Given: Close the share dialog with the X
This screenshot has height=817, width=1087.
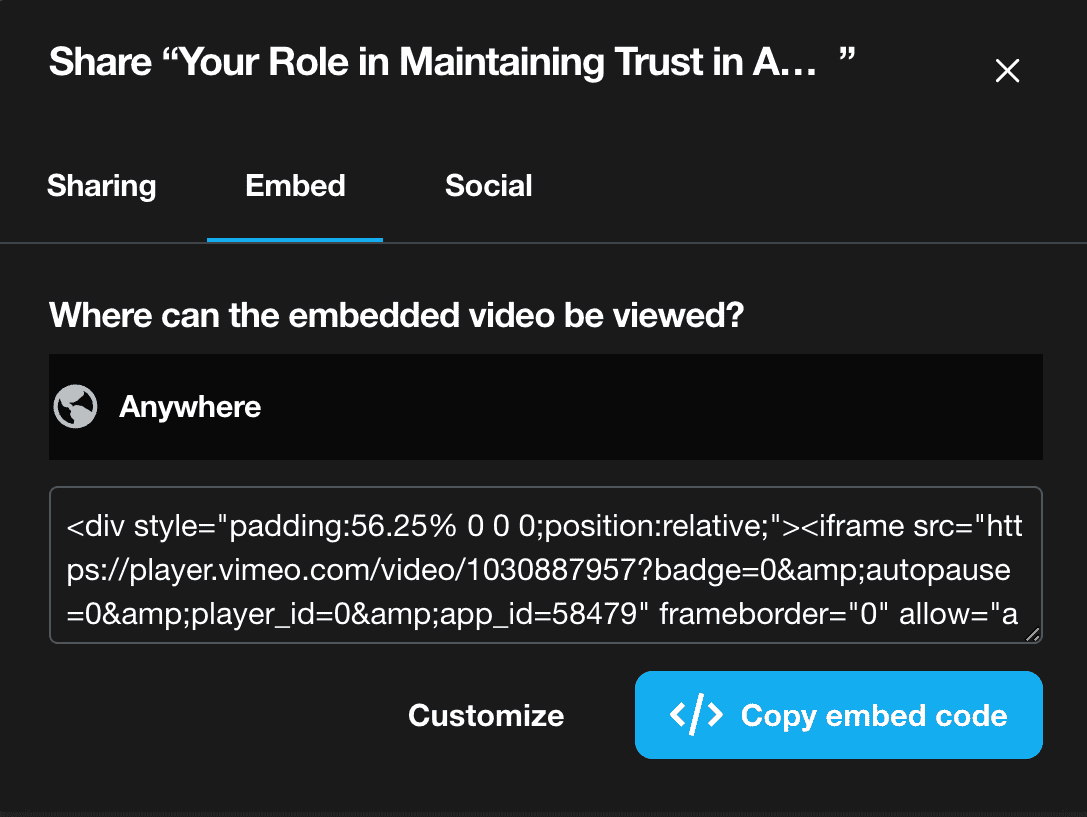Looking at the screenshot, I should pos(1007,71).
